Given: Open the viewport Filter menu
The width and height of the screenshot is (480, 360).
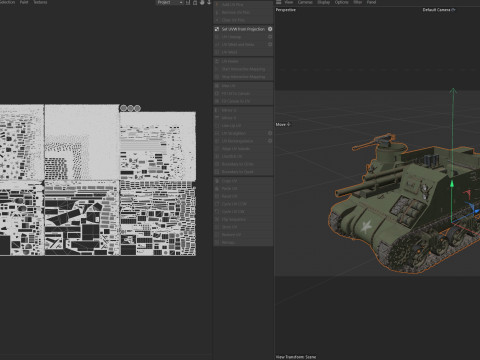Looking at the screenshot, I should (358, 2).
